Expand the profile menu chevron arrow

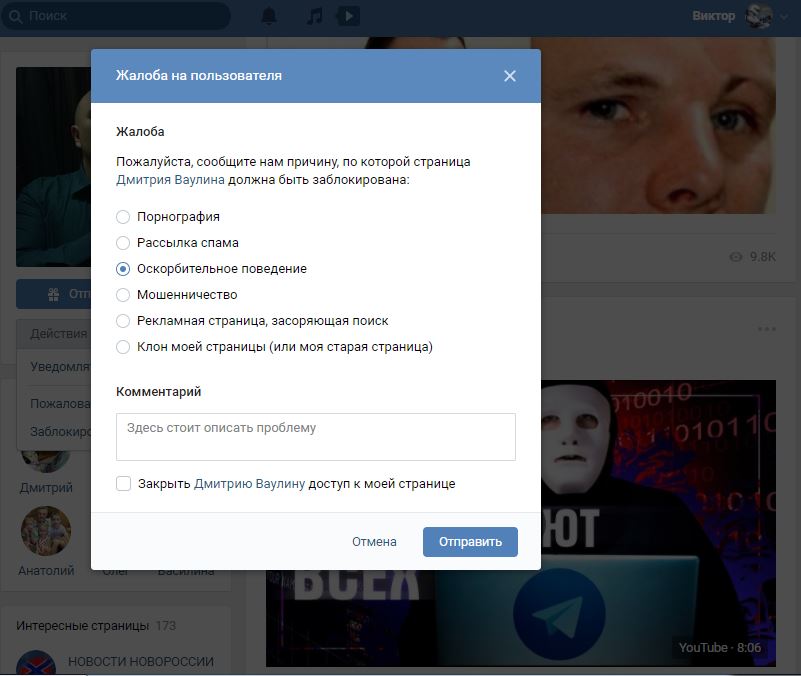[784, 16]
